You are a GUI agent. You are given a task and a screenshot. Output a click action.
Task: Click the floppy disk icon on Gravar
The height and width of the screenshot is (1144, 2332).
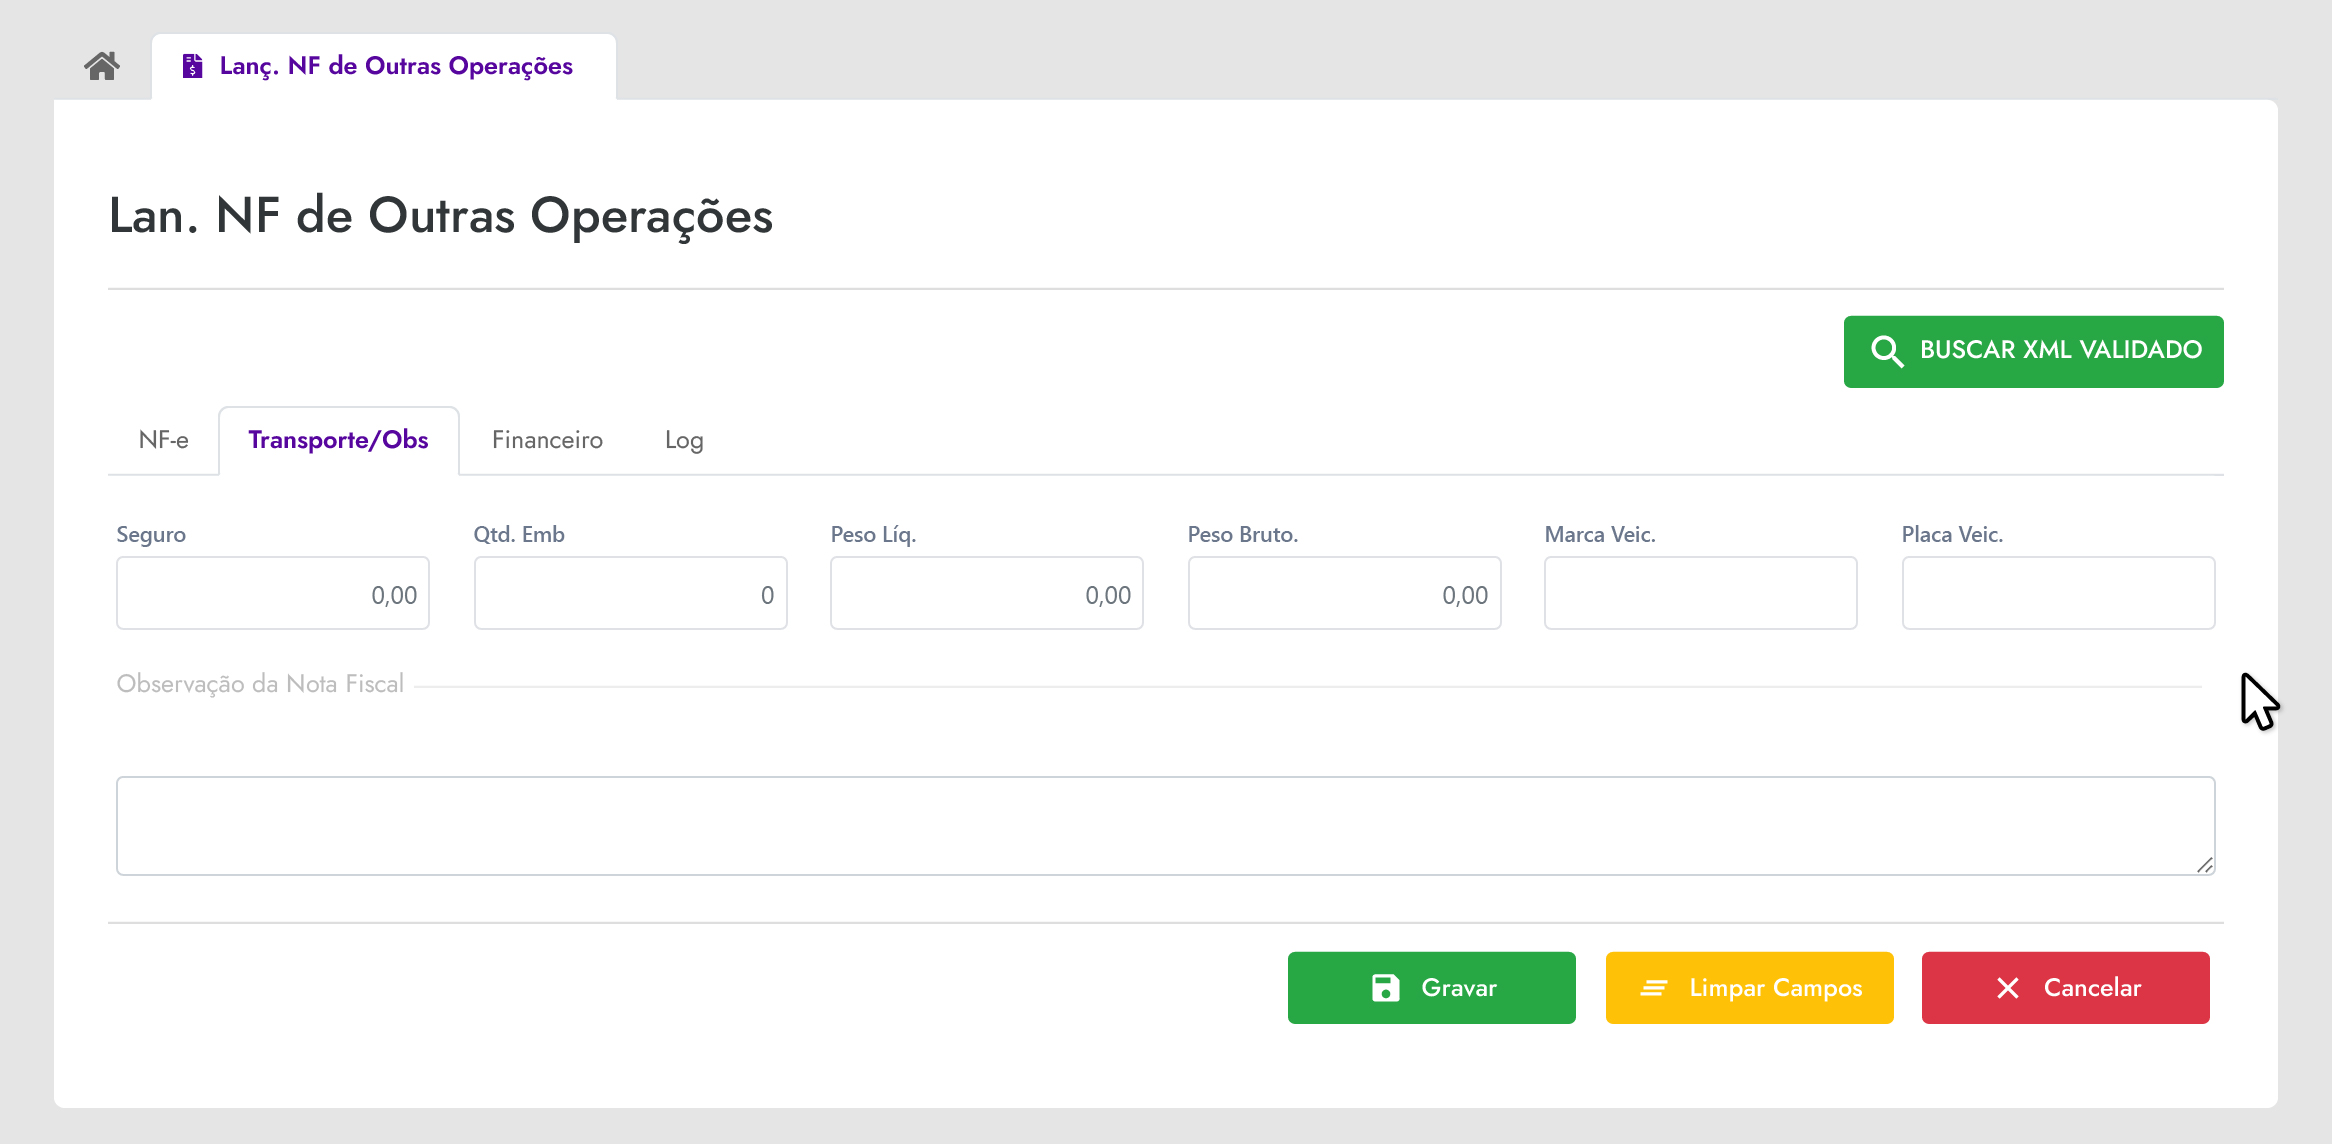[1385, 988]
